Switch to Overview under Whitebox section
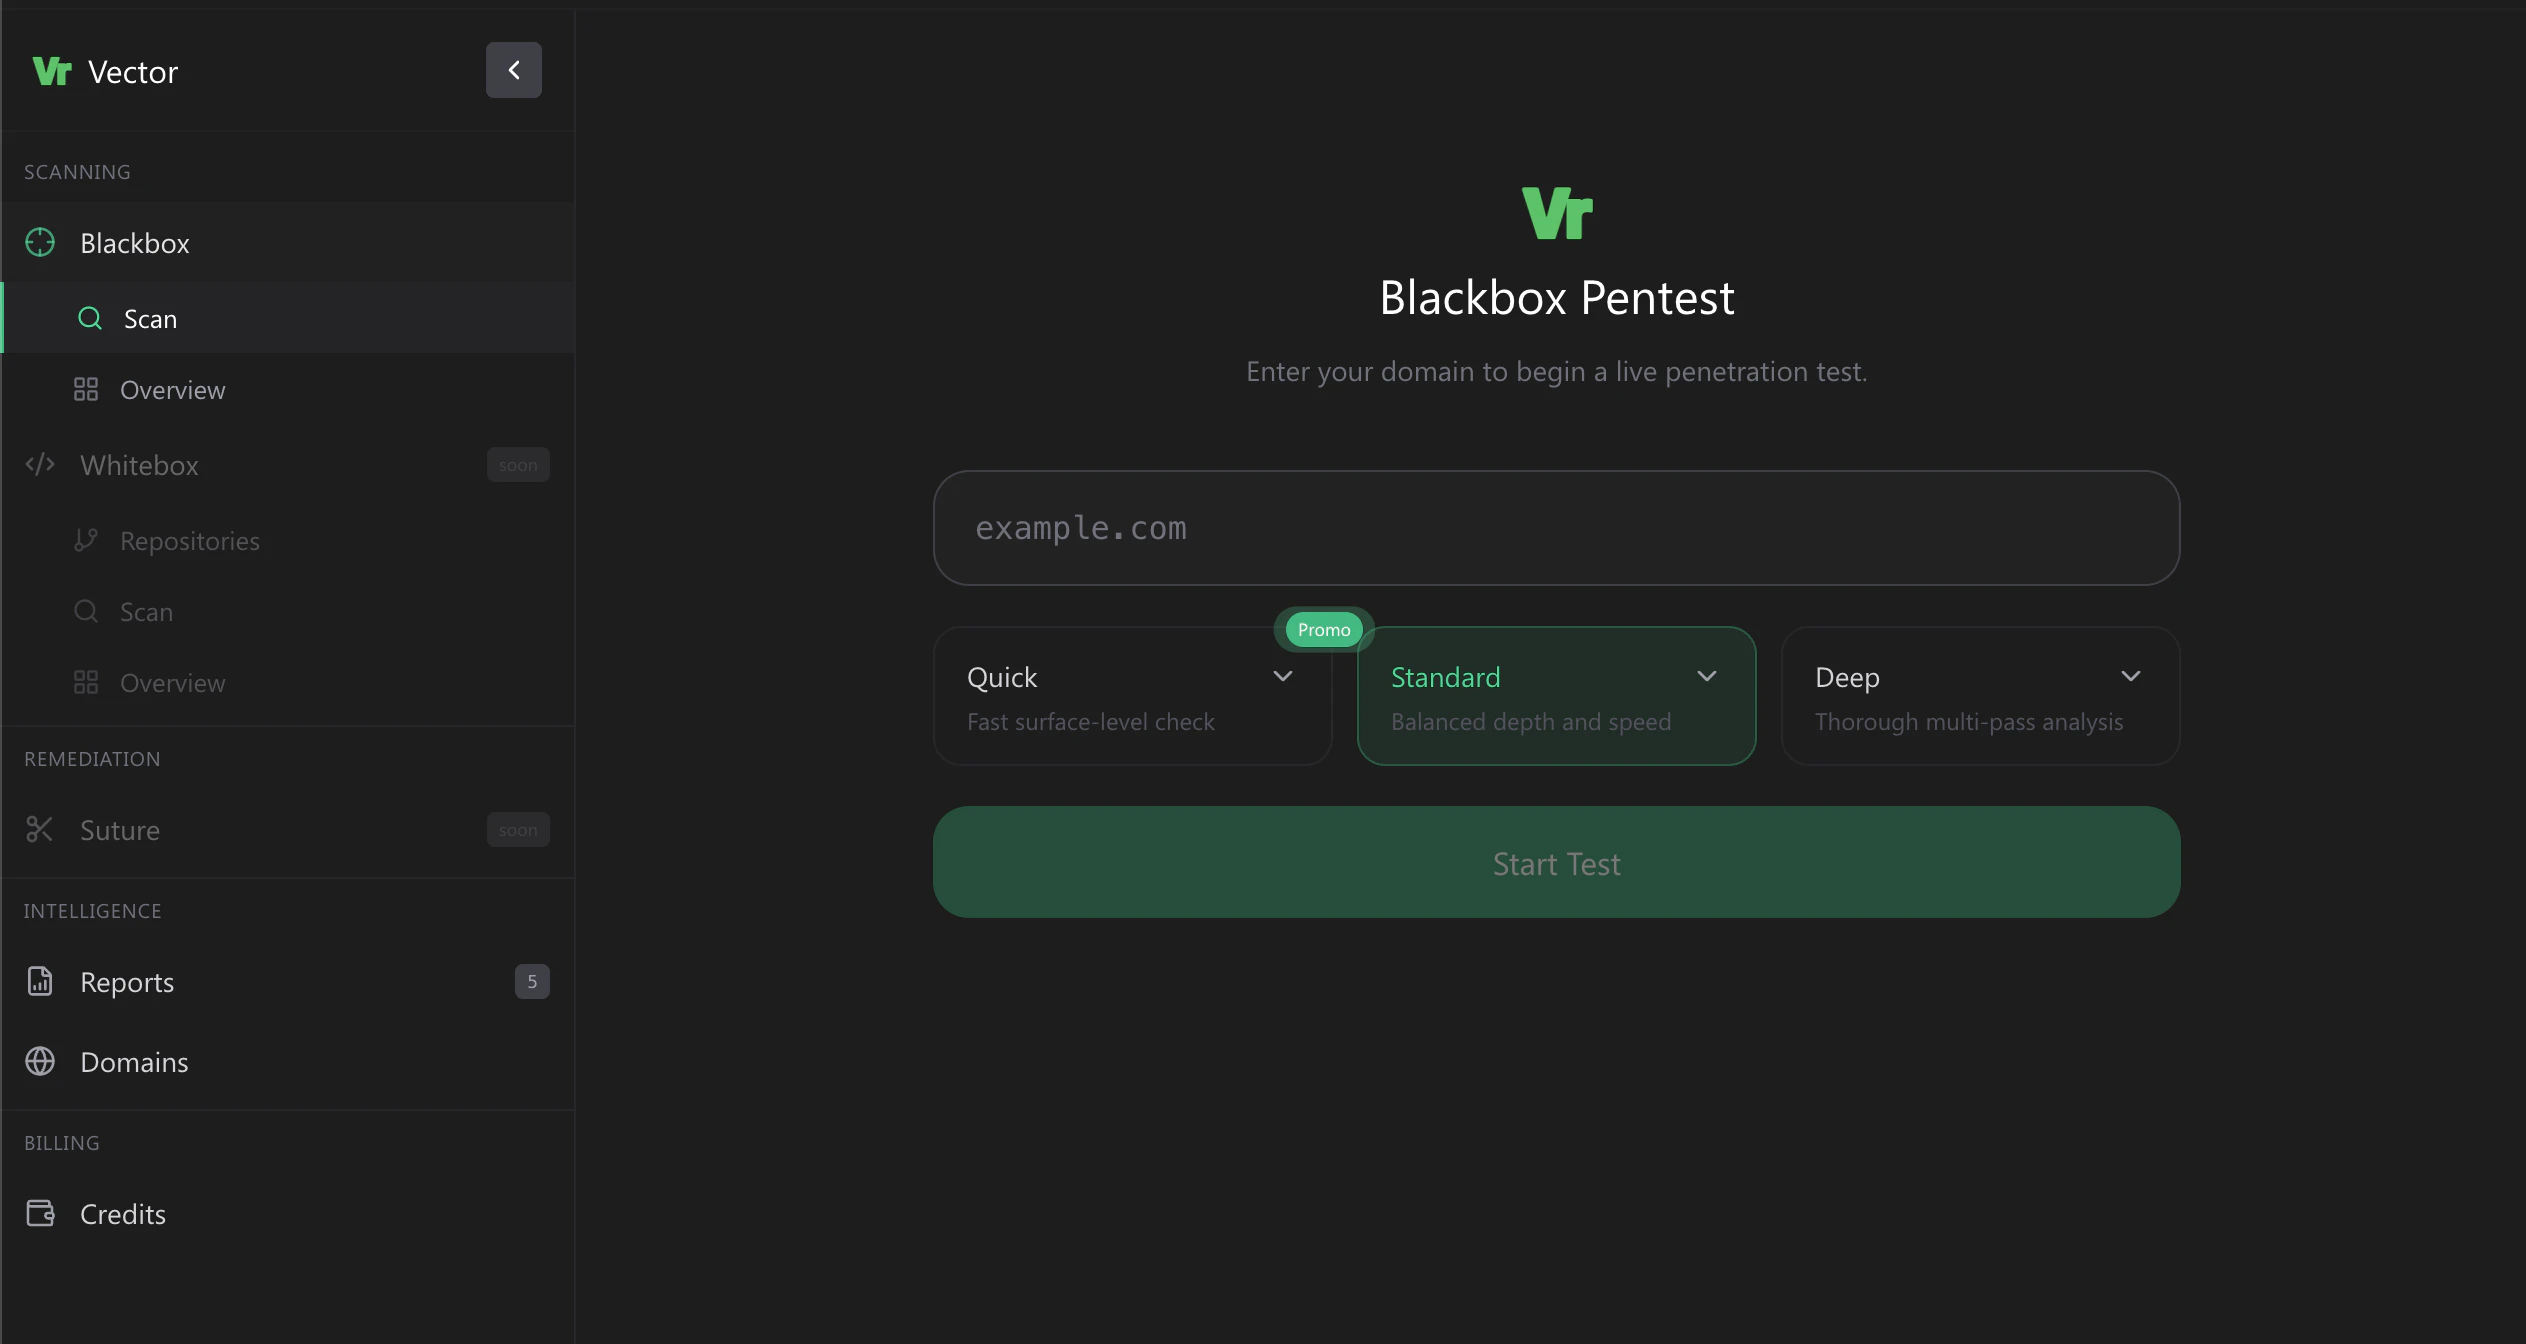 [x=172, y=682]
